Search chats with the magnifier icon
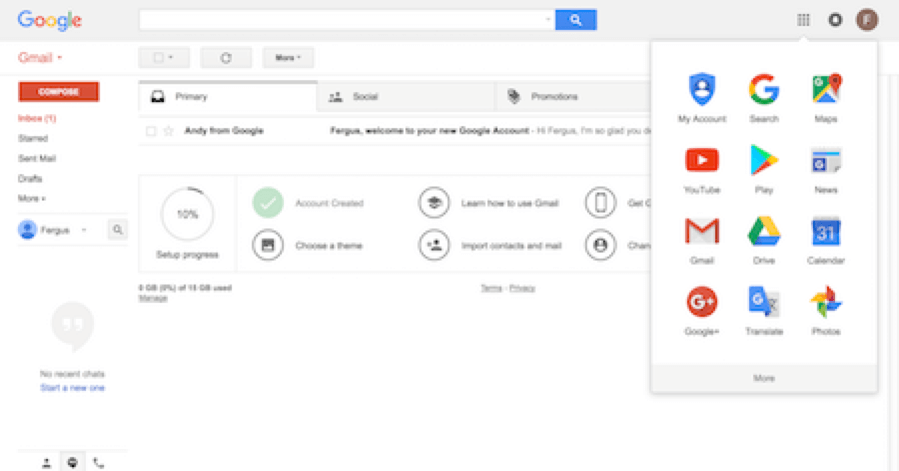 pyautogui.click(x=118, y=229)
